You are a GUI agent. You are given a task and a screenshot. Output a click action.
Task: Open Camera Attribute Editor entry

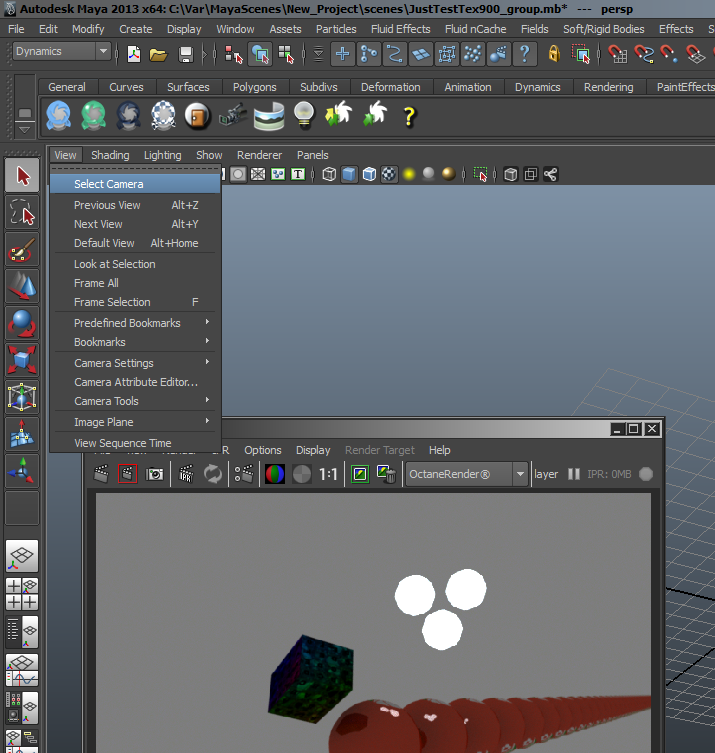coord(135,382)
